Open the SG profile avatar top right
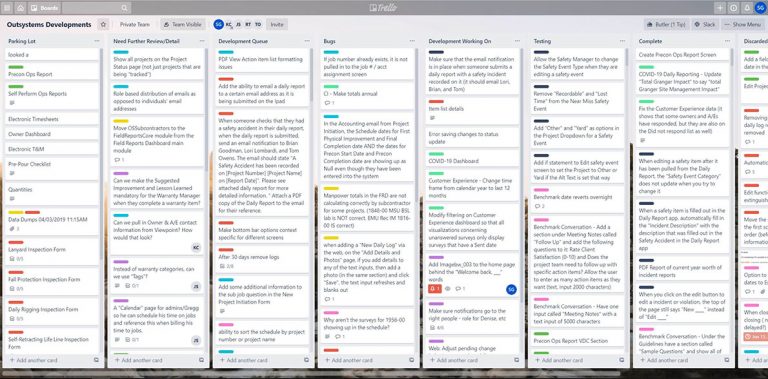Viewport: 768px width, 379px height. coord(760,8)
